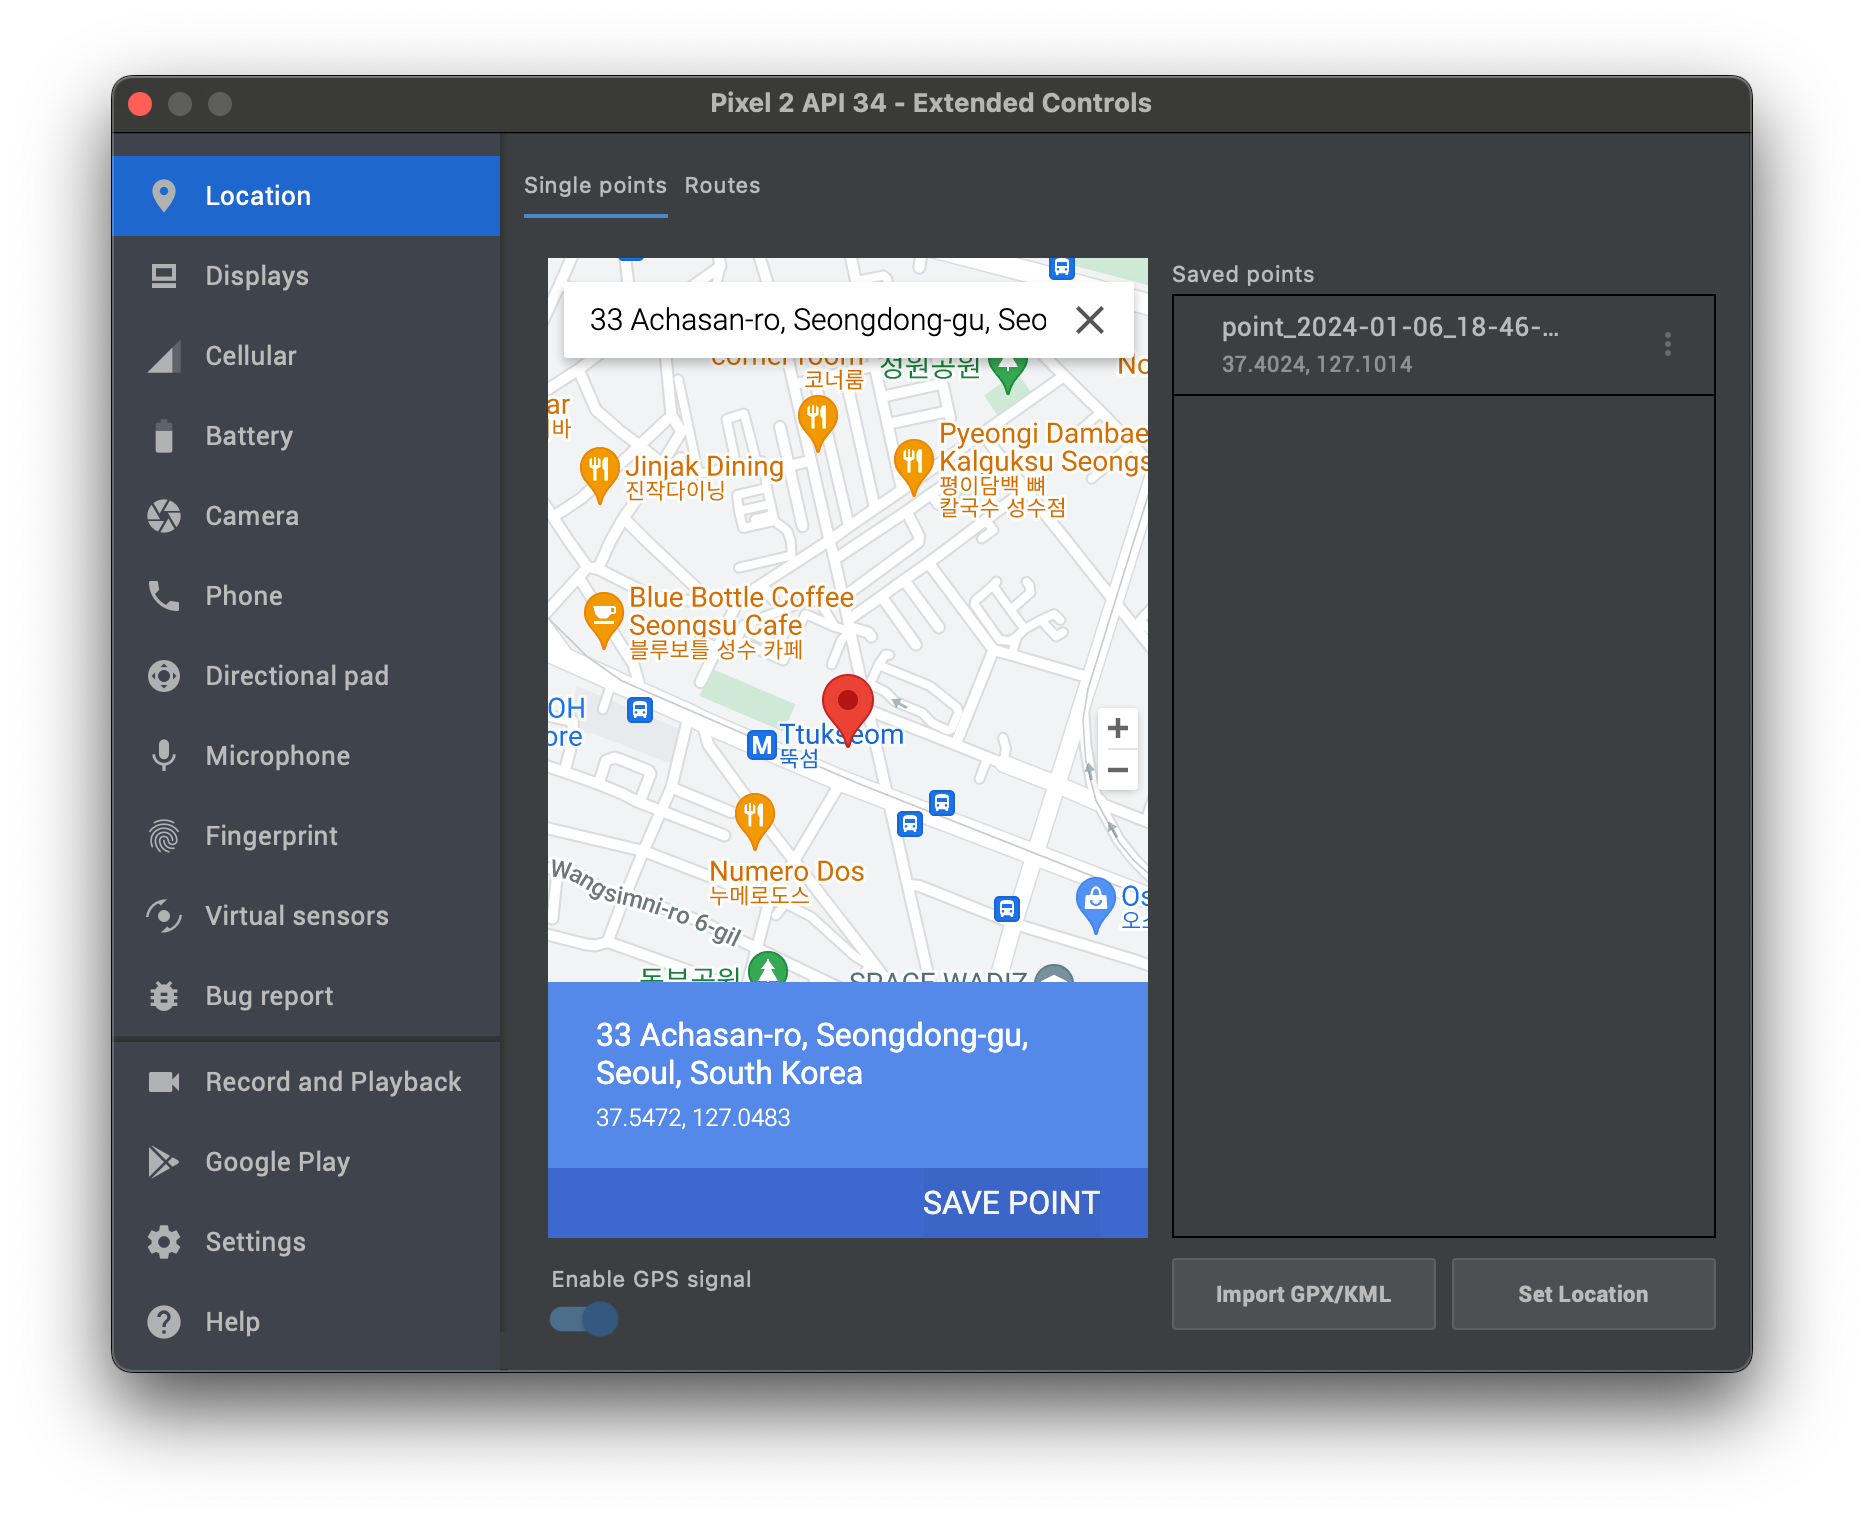The image size is (1864, 1520).
Task: Open Google Play via its icon
Action: coord(164,1162)
